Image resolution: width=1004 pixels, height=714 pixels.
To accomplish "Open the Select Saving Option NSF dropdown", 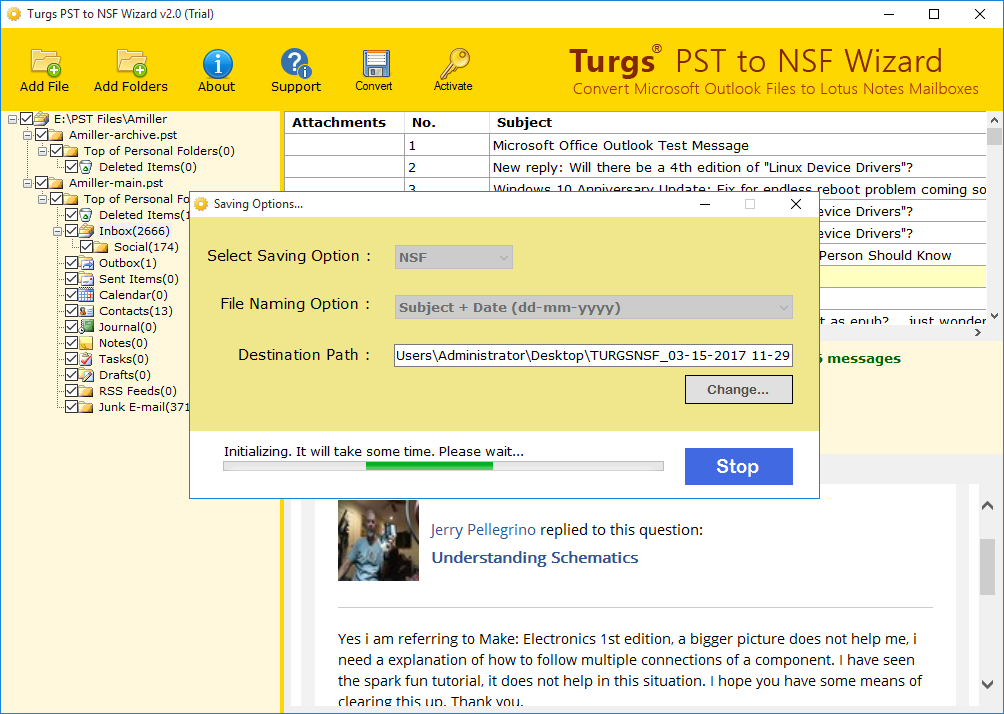I will coord(454,257).
